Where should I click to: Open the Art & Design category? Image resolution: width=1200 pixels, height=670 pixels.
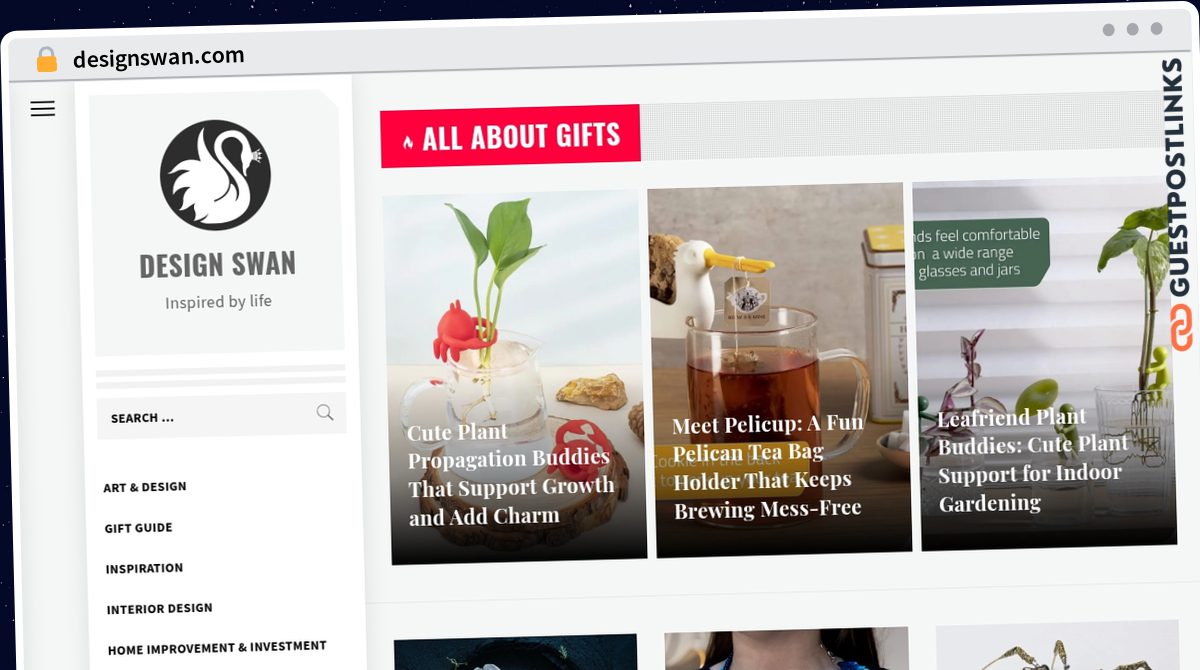pos(145,487)
